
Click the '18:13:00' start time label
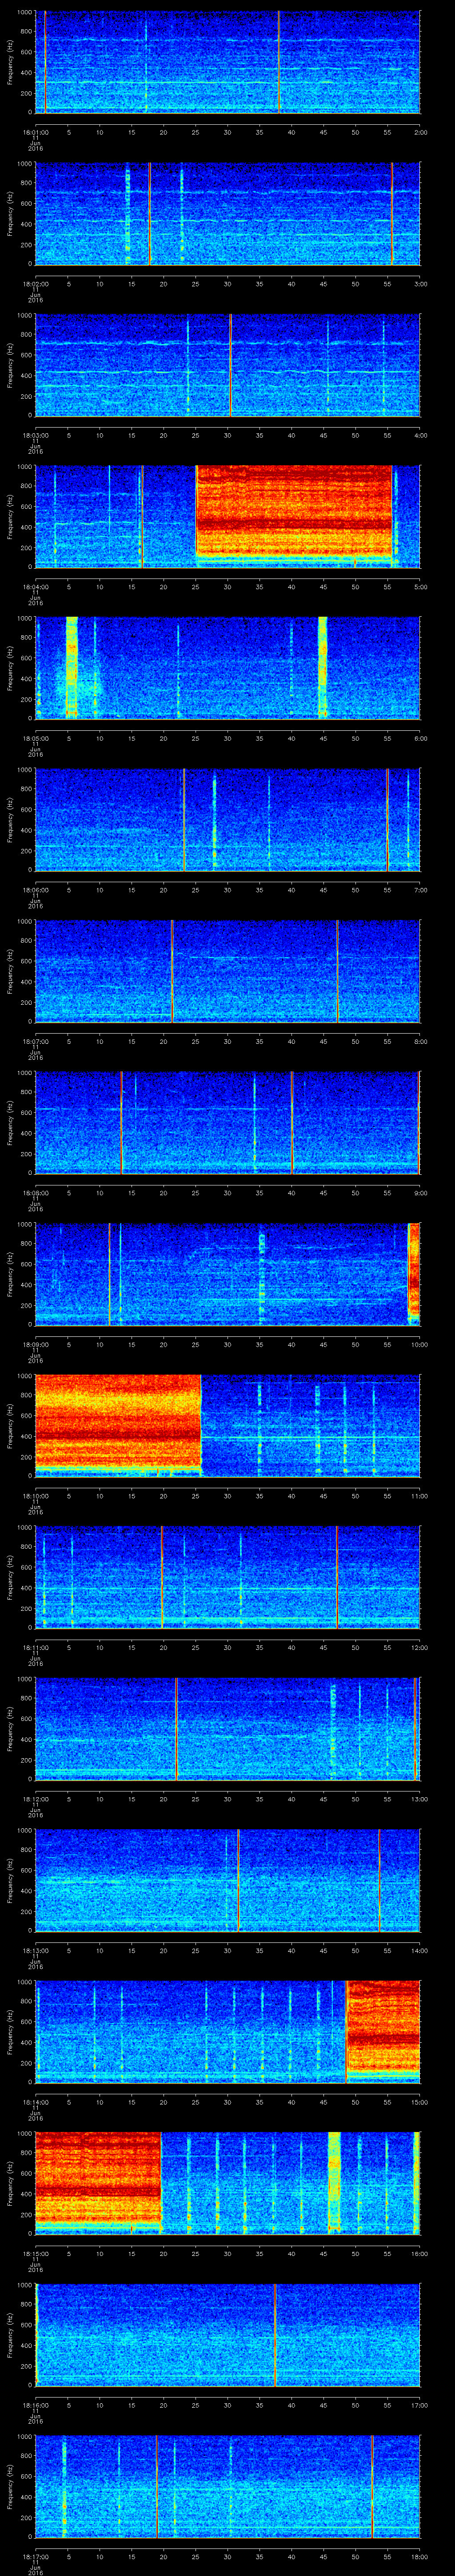click(35, 1949)
